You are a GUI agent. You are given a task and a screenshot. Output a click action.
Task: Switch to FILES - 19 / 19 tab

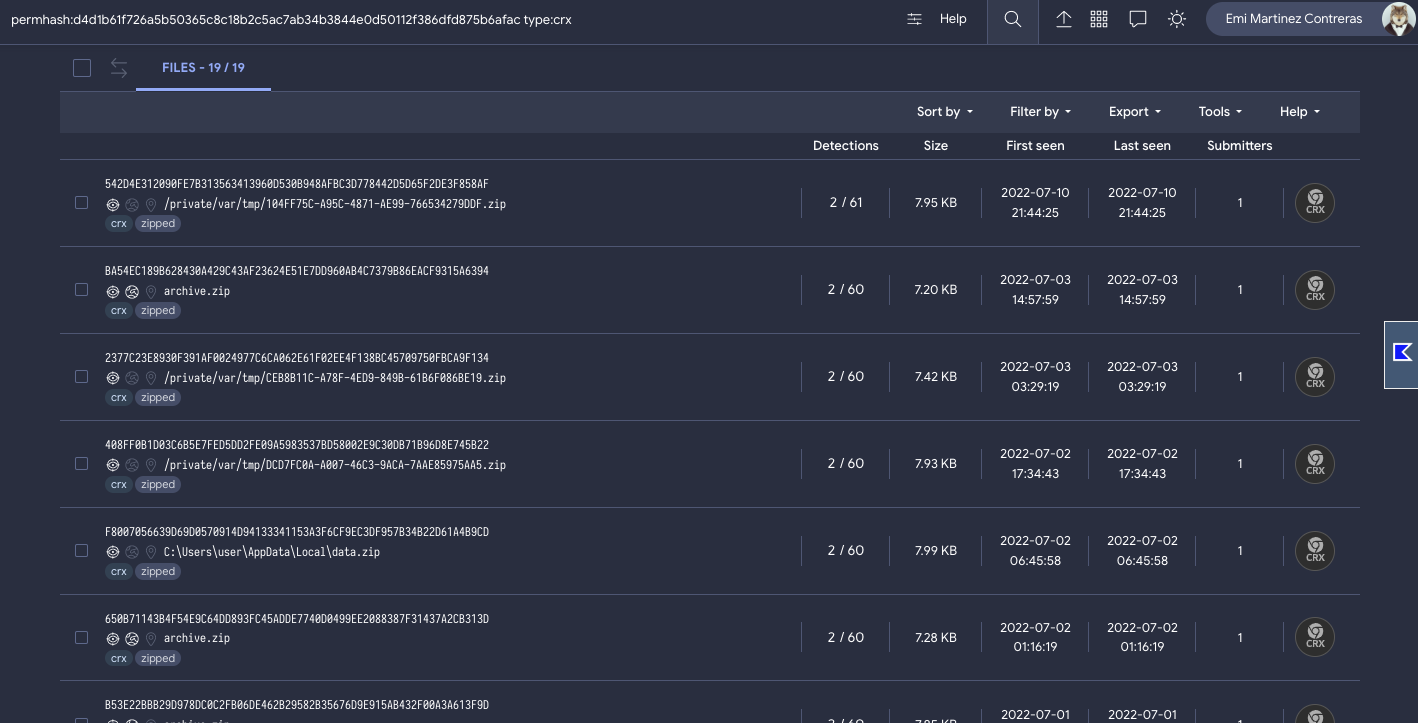point(203,68)
